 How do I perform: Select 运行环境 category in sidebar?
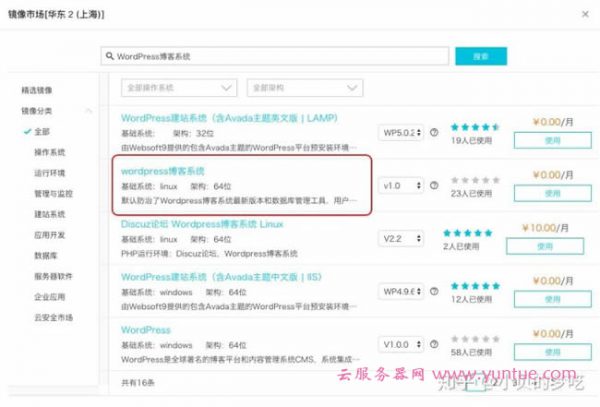click(49, 173)
